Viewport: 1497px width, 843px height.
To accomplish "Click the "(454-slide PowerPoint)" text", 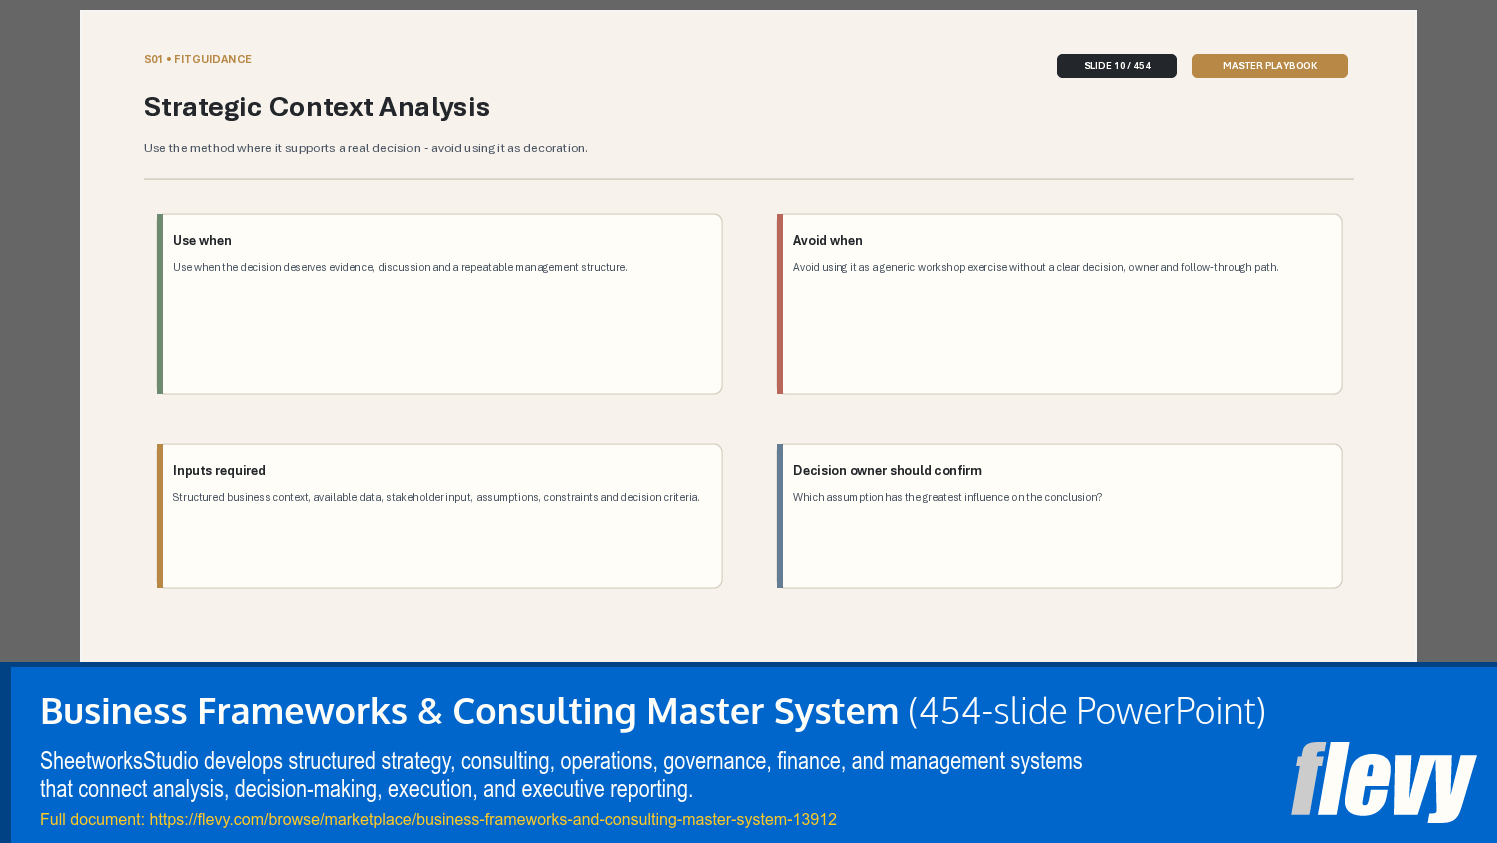I will tap(1087, 711).
